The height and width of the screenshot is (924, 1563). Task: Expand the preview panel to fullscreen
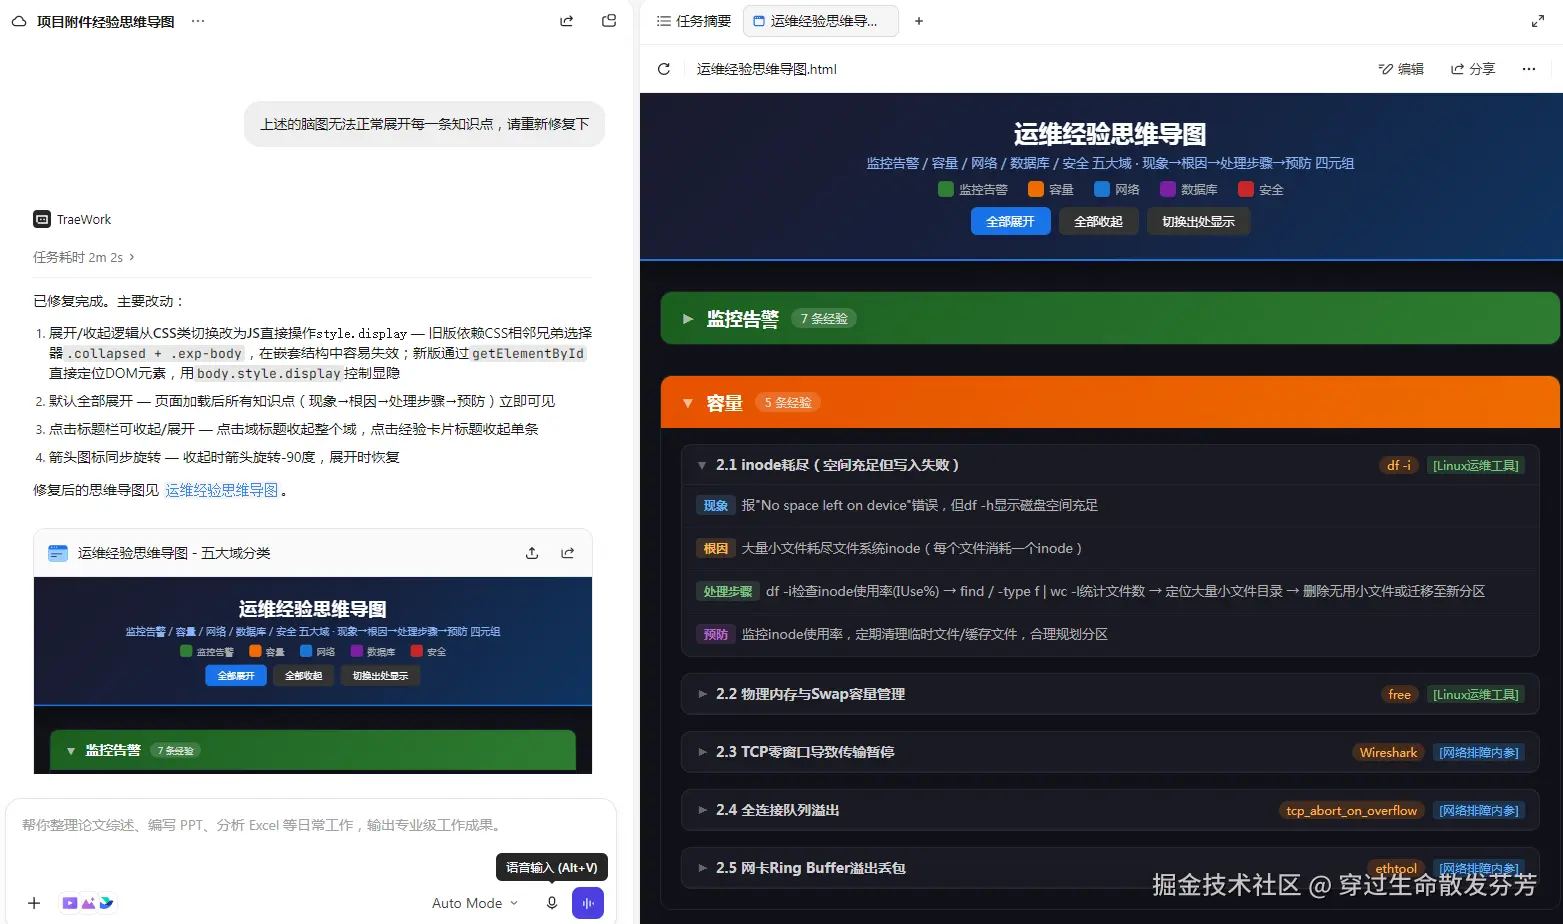point(1538,21)
